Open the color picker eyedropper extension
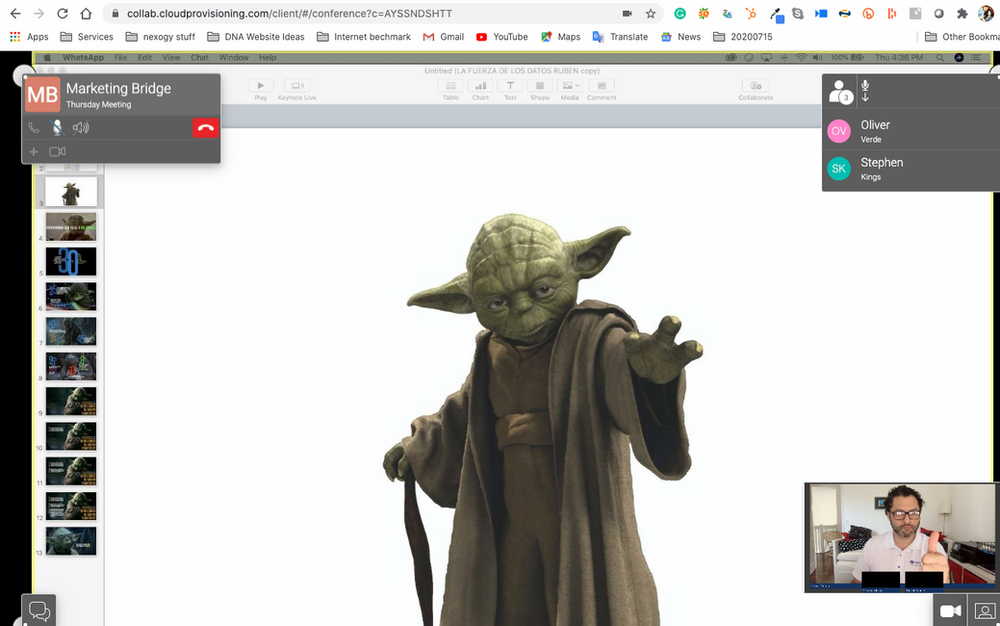The image size is (1000, 626). point(775,14)
